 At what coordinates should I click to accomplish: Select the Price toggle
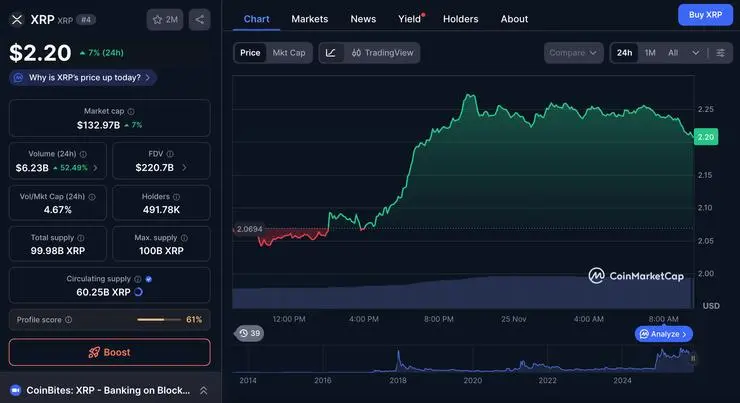pyautogui.click(x=250, y=53)
